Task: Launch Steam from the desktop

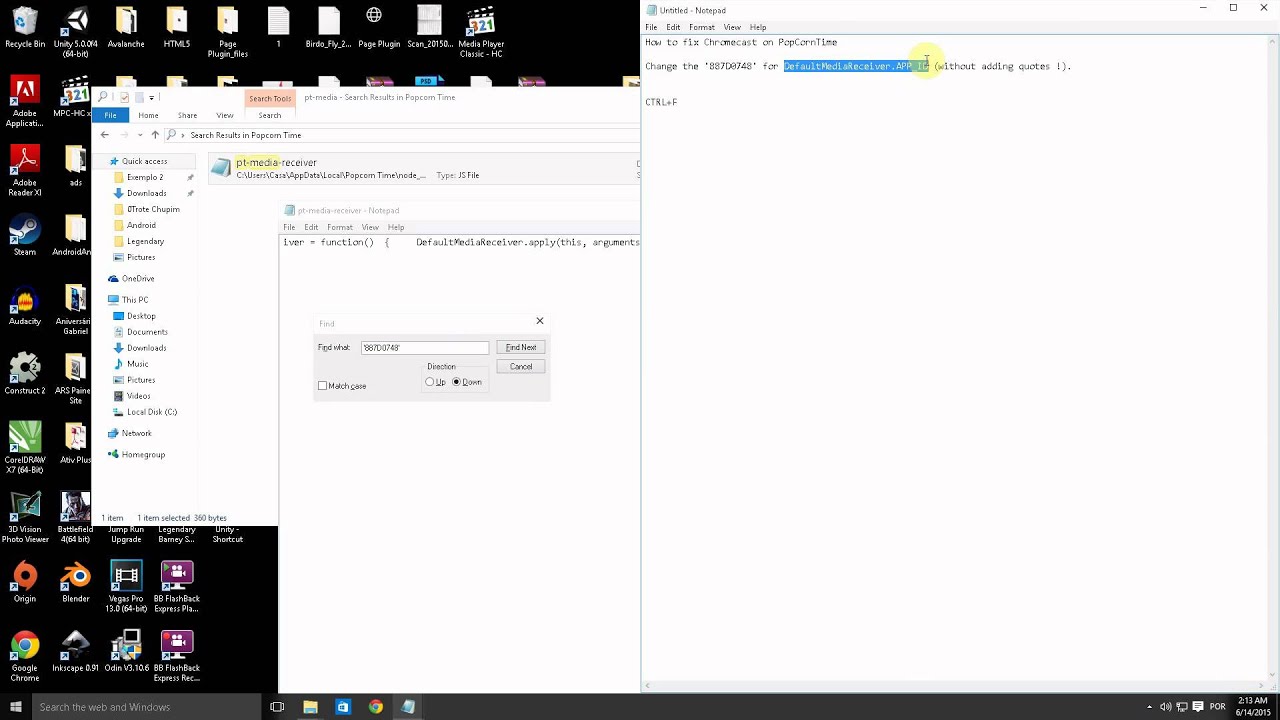Action: pos(25,235)
